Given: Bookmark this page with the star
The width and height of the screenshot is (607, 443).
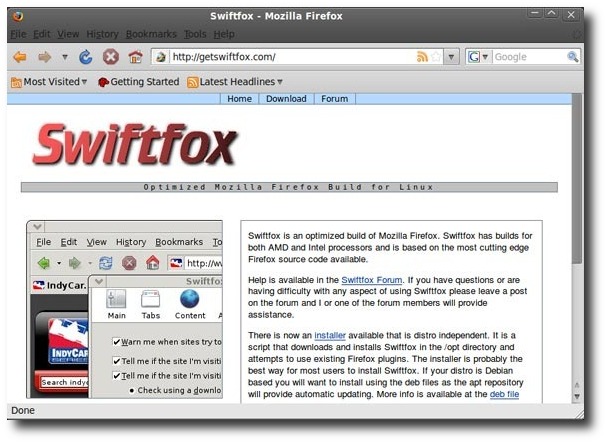Looking at the screenshot, I should coord(436,57).
